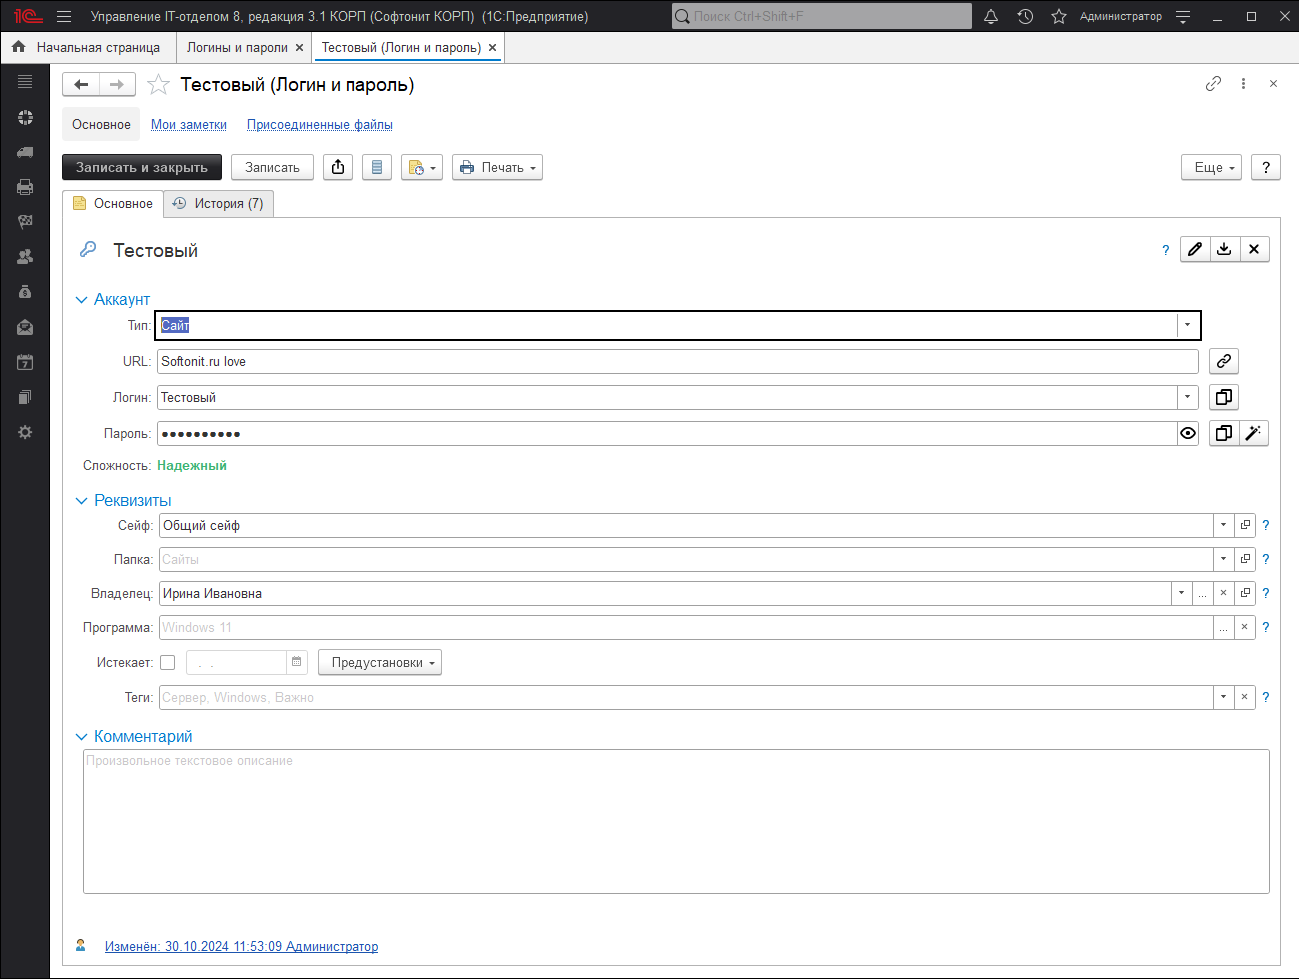Open the Печать dropdown menu
Image resolution: width=1299 pixels, height=979 pixels.
tap(497, 167)
